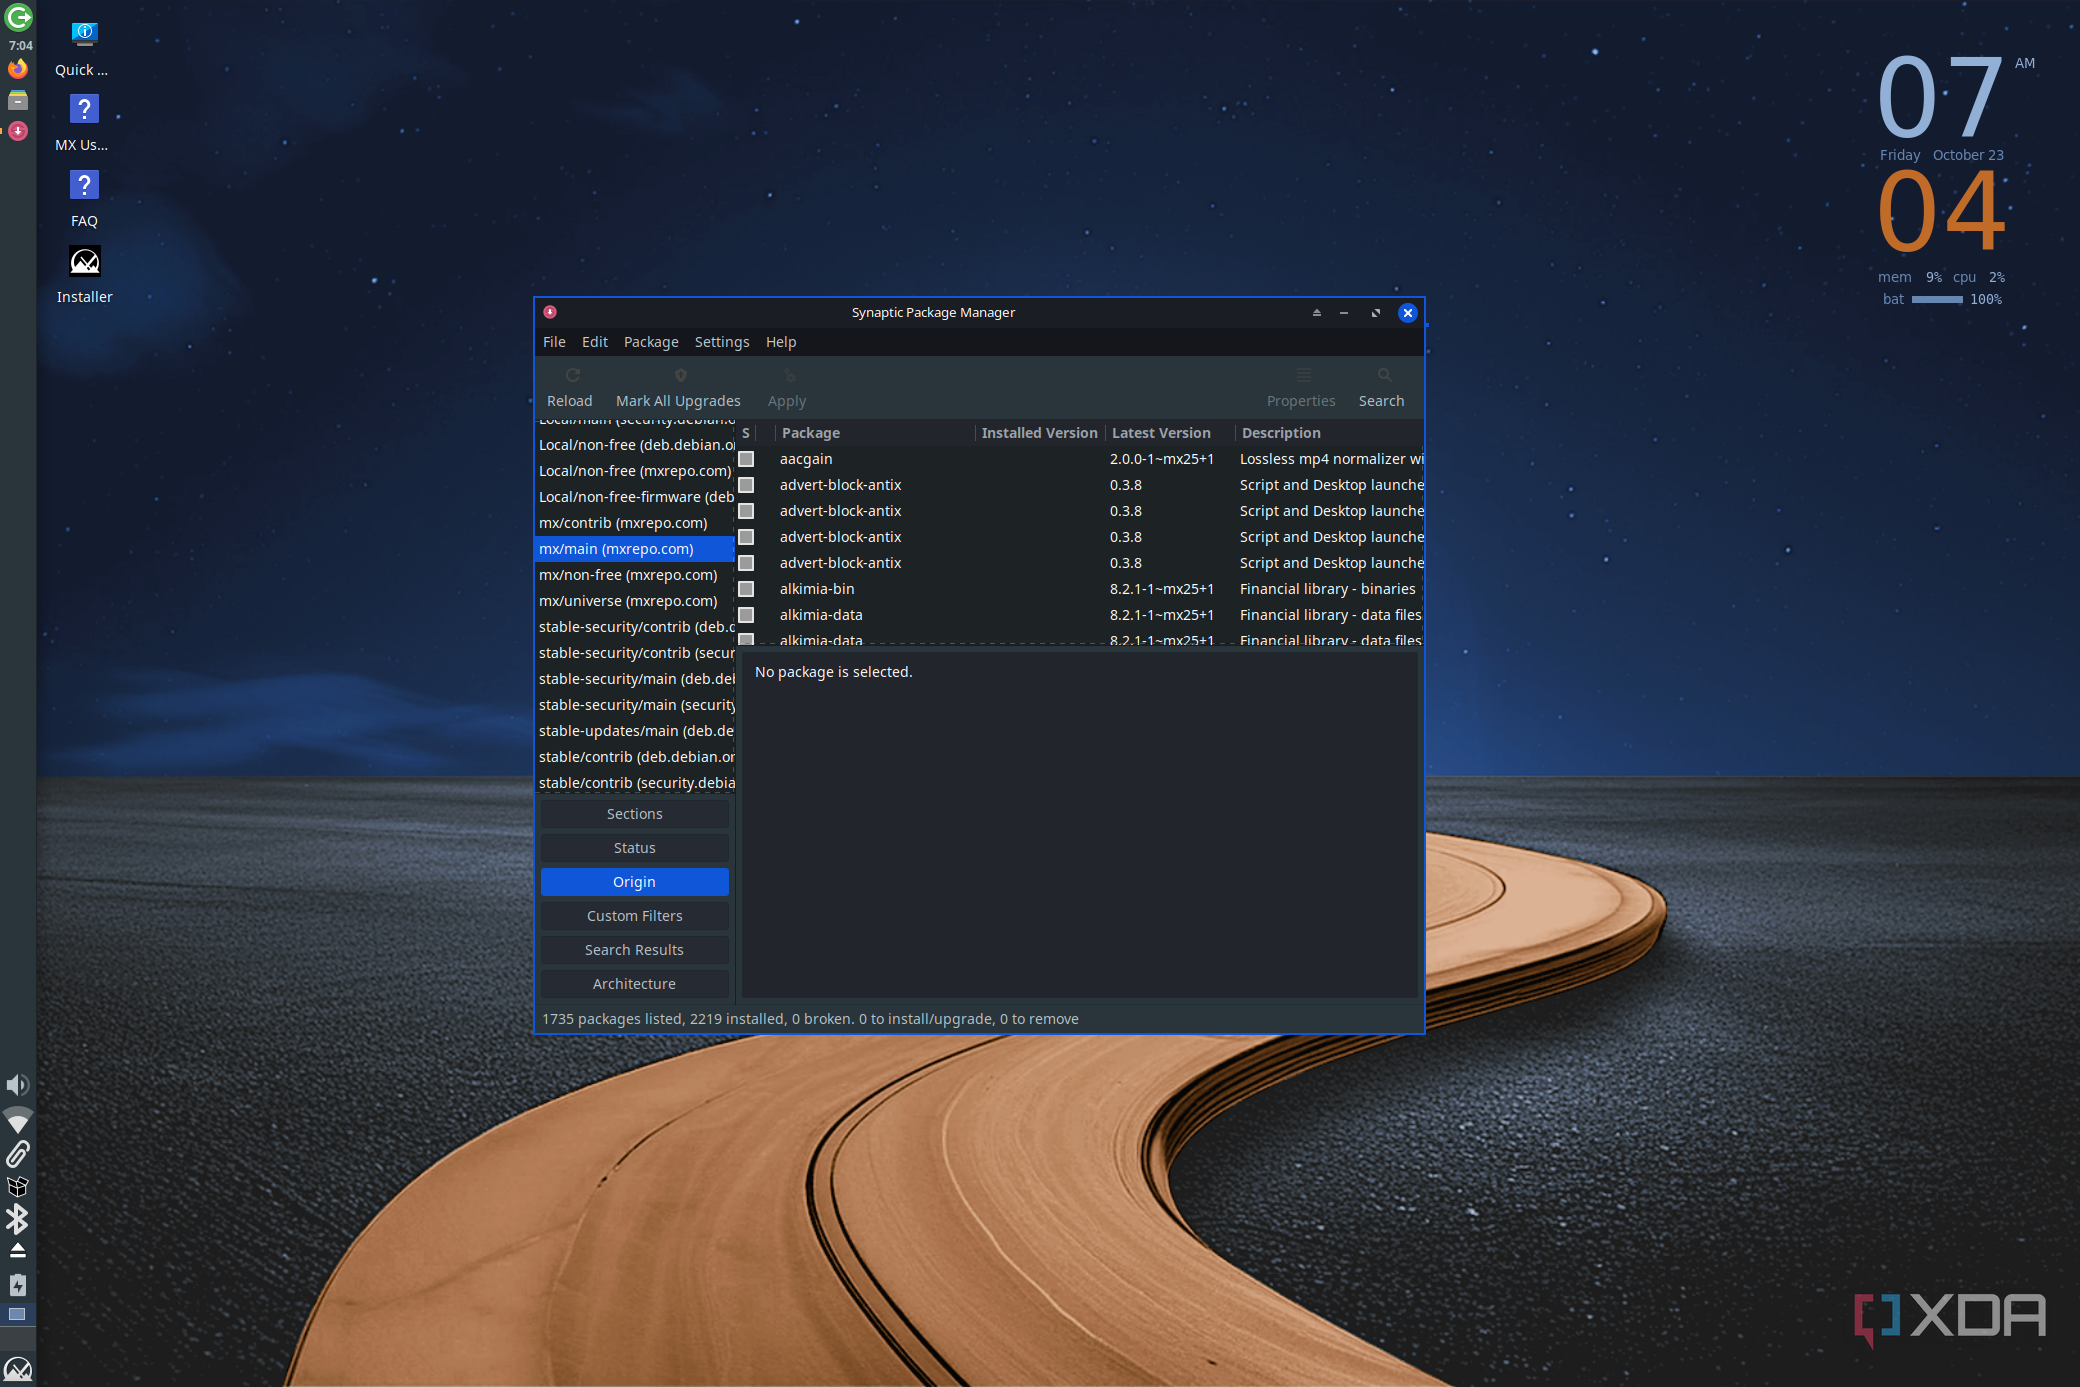Click the Origin filter button
Viewport: 2080px width, 1387px height.
point(635,882)
